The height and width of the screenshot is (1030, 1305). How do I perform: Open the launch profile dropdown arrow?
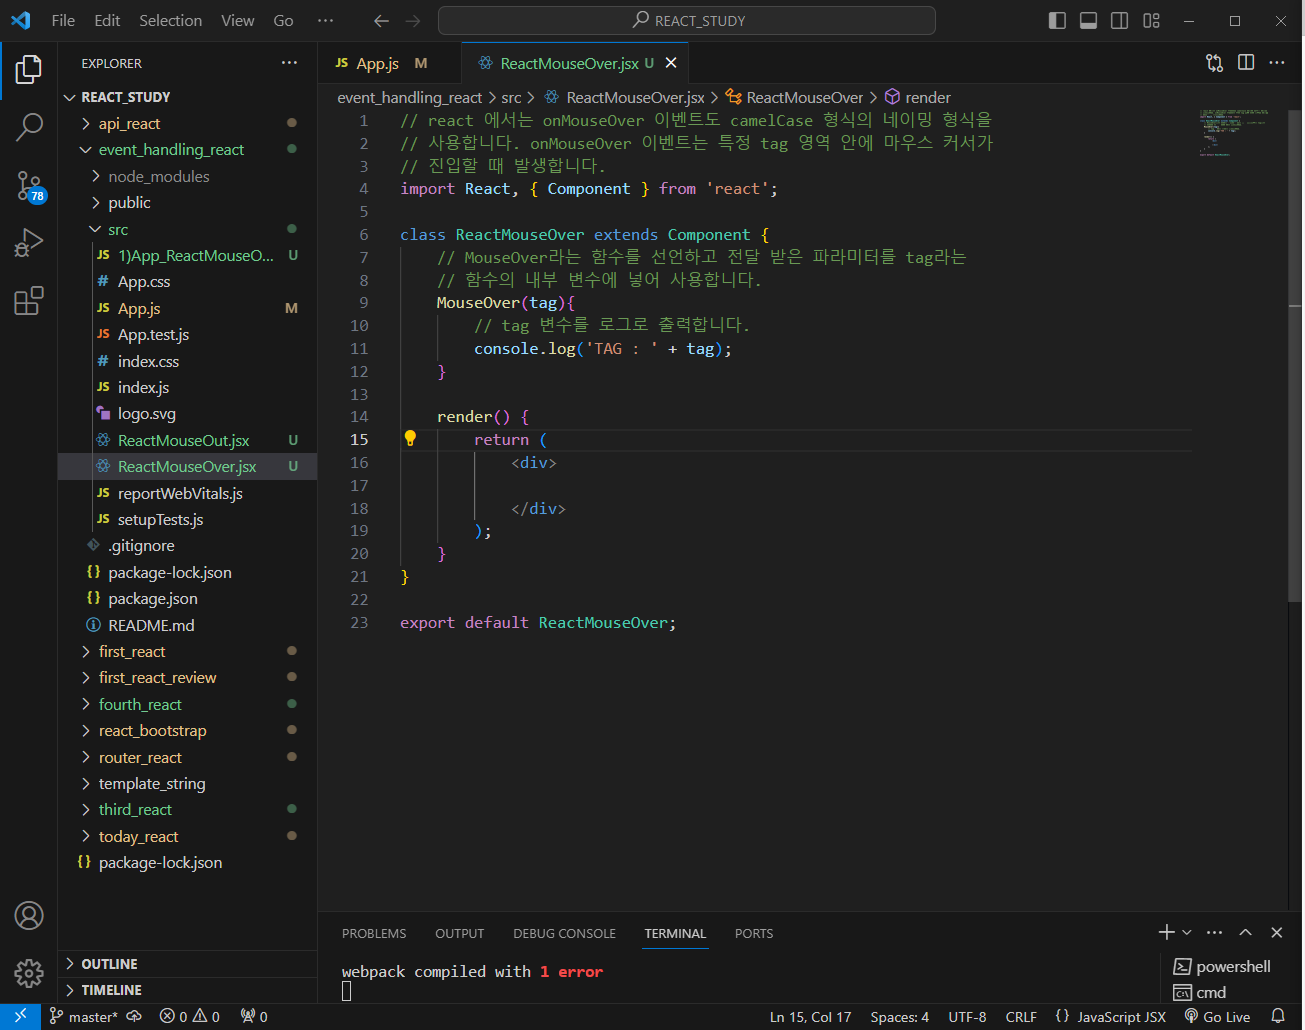point(1187,932)
